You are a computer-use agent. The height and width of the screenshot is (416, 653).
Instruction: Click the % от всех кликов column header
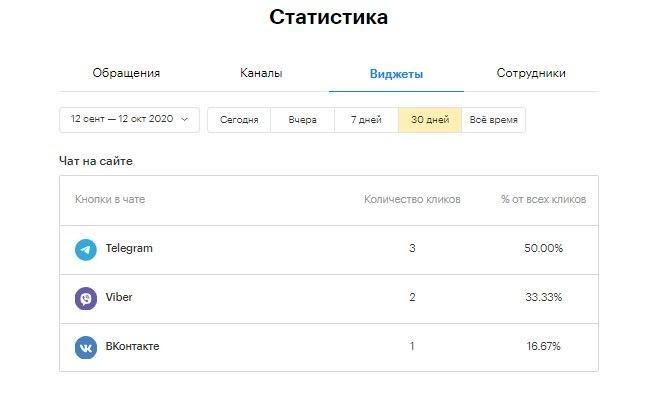point(543,199)
